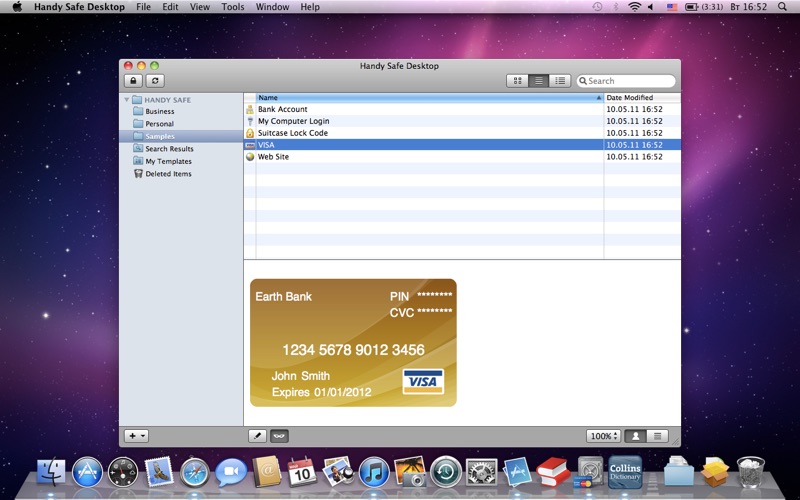Collapse the HANDY SAFE tree root
The image size is (800, 500).
point(127,99)
